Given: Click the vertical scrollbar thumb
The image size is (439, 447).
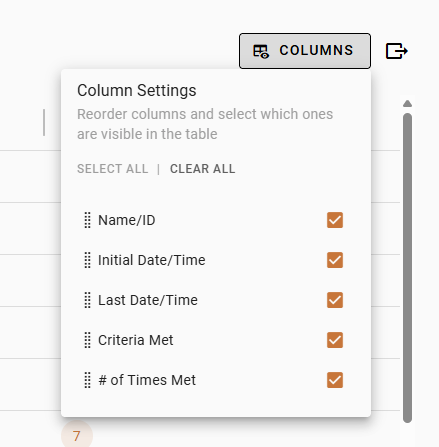Looking at the screenshot, I should (x=407, y=268).
